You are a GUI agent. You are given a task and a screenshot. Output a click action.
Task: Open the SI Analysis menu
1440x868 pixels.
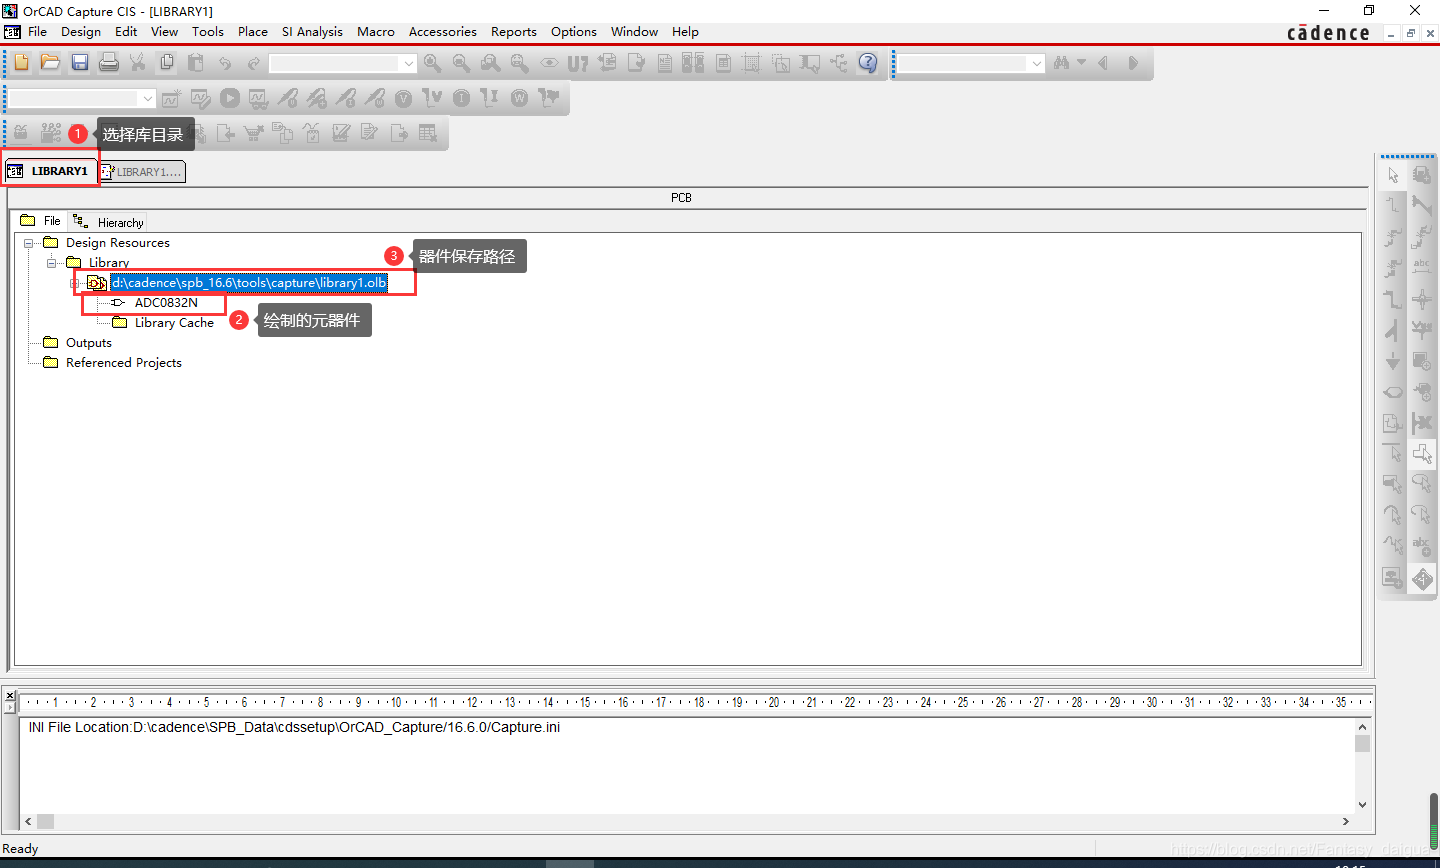(x=312, y=32)
